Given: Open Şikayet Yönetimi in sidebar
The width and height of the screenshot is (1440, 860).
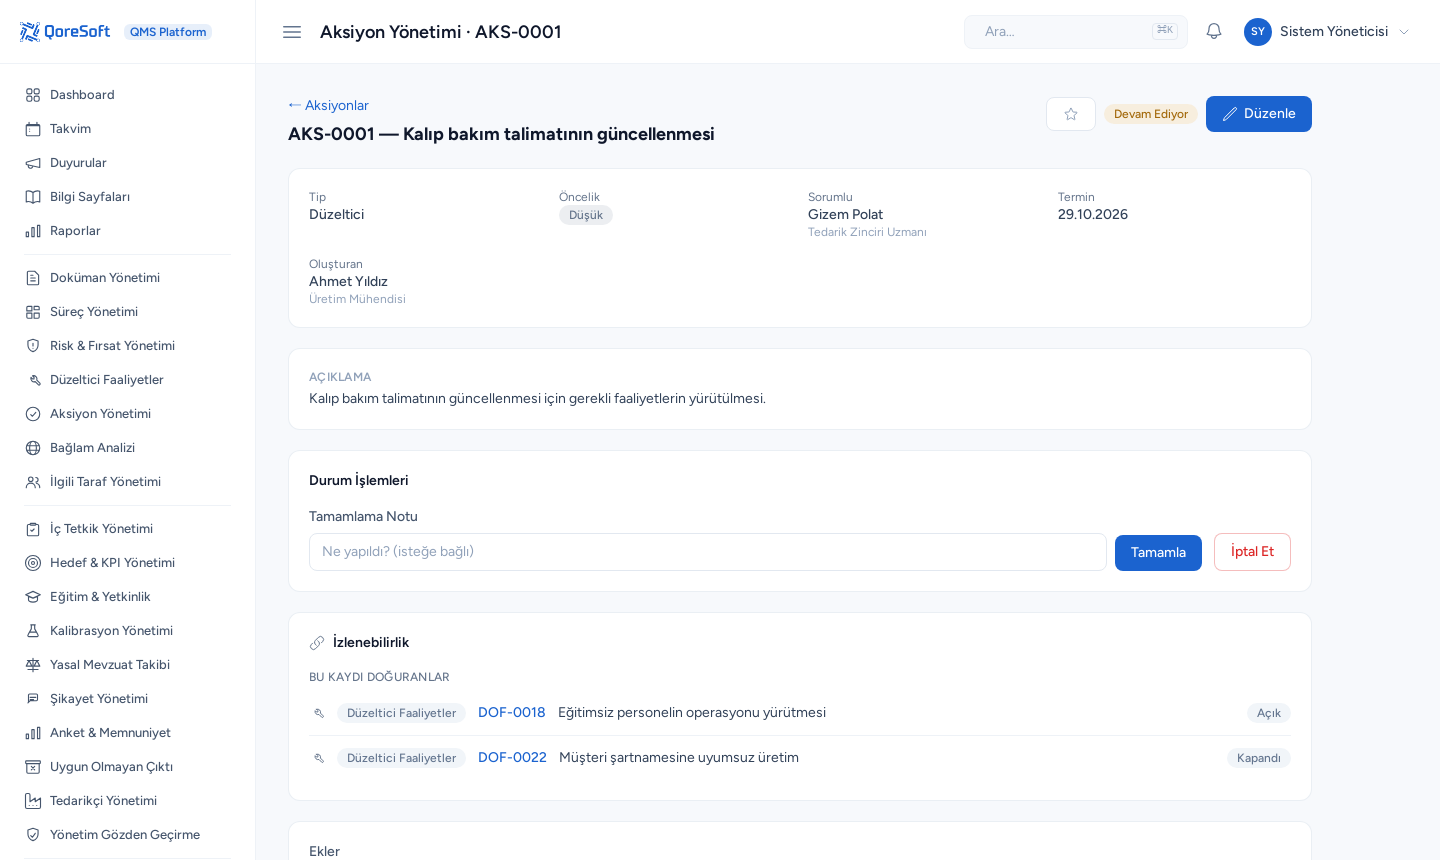Looking at the screenshot, I should (128, 699).
